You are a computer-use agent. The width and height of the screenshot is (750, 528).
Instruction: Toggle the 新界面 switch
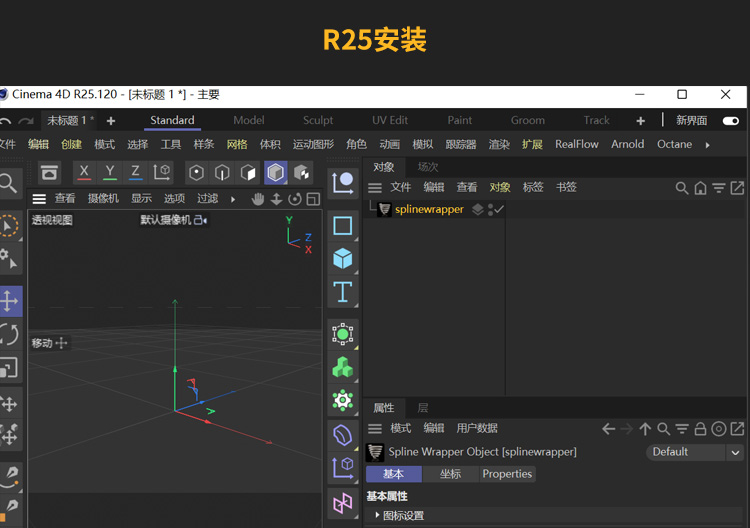tap(731, 121)
